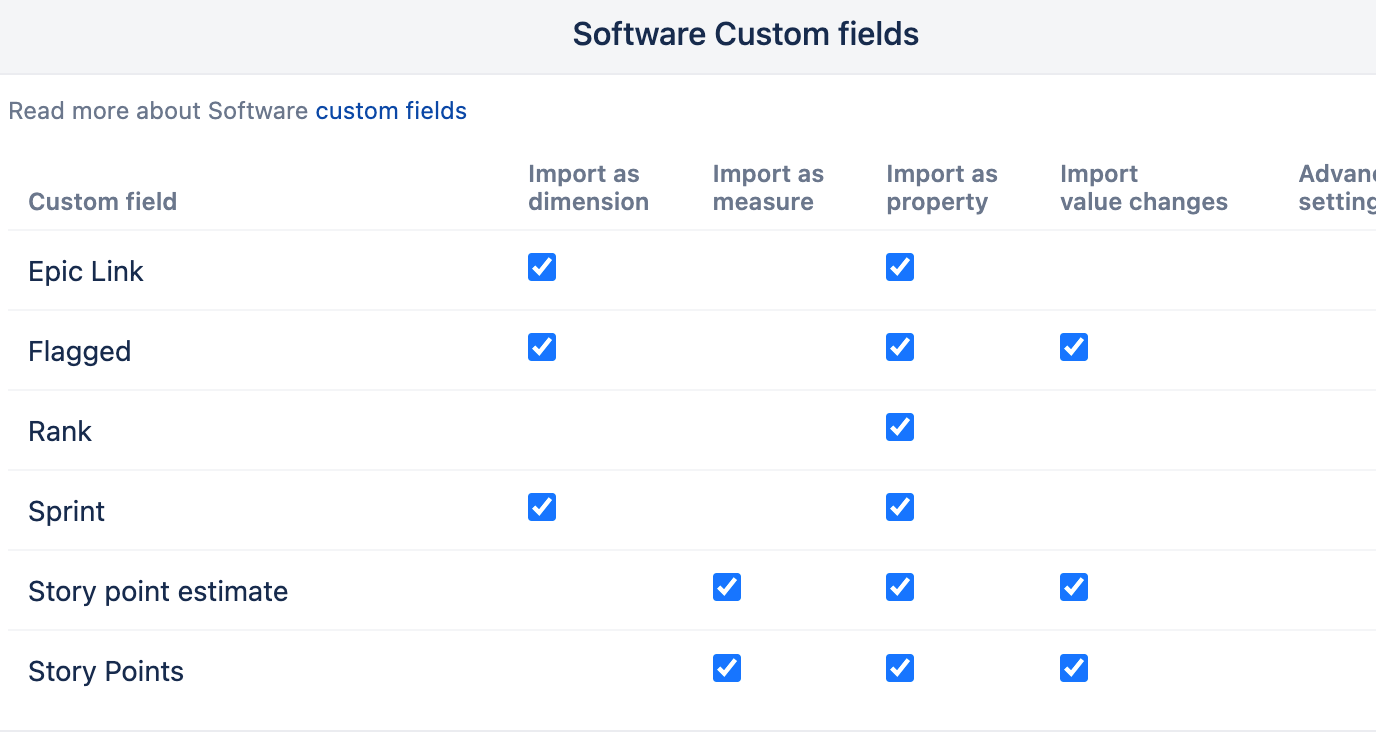Click the Import value changes column header
Image resolution: width=1376 pixels, height=733 pixels.
(1143, 188)
